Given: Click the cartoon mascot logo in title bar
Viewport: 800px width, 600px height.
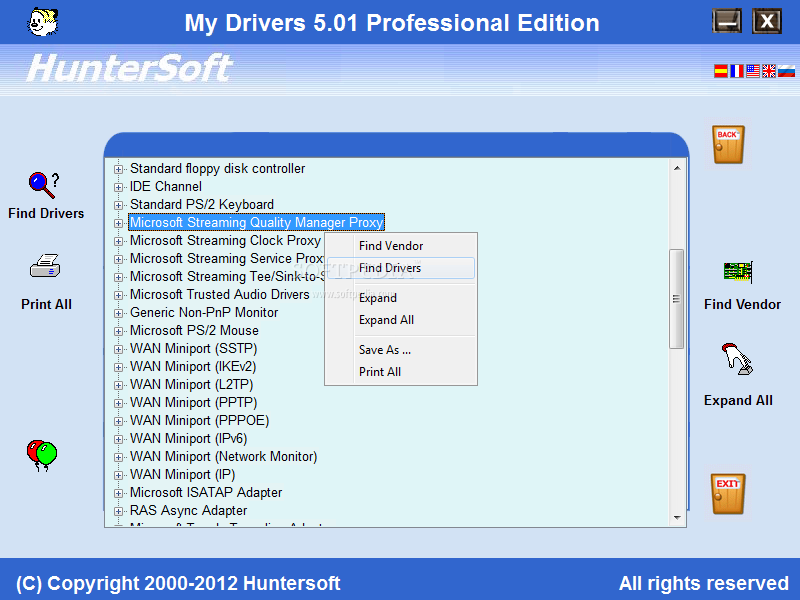Looking at the screenshot, I should pos(43,21).
